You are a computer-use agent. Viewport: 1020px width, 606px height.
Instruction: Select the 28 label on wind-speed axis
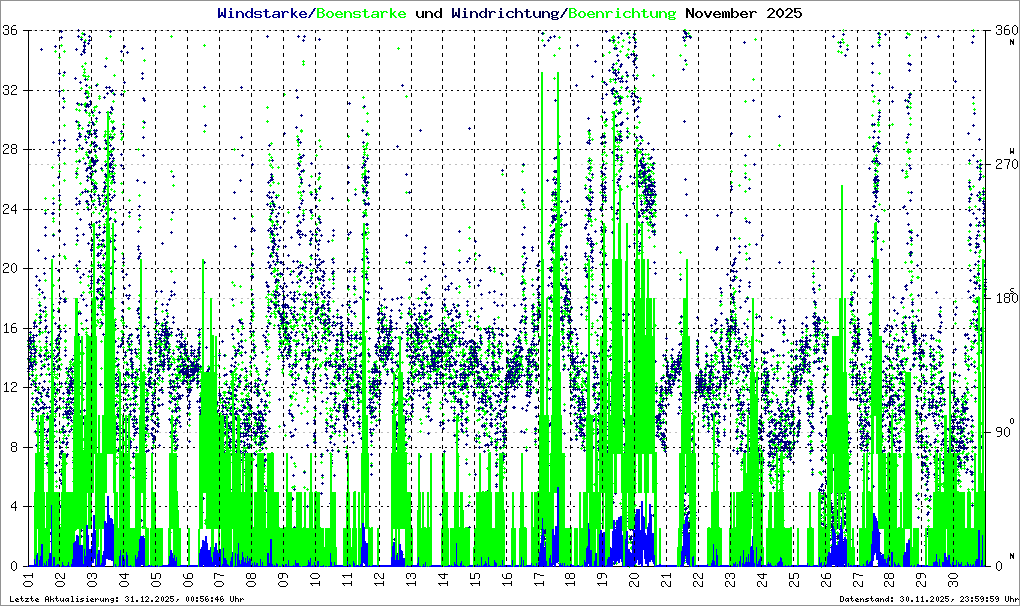click(x=10, y=150)
